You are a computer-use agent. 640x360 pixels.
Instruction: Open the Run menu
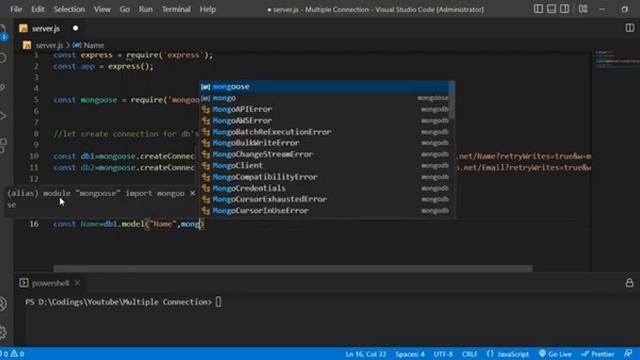(145, 9)
